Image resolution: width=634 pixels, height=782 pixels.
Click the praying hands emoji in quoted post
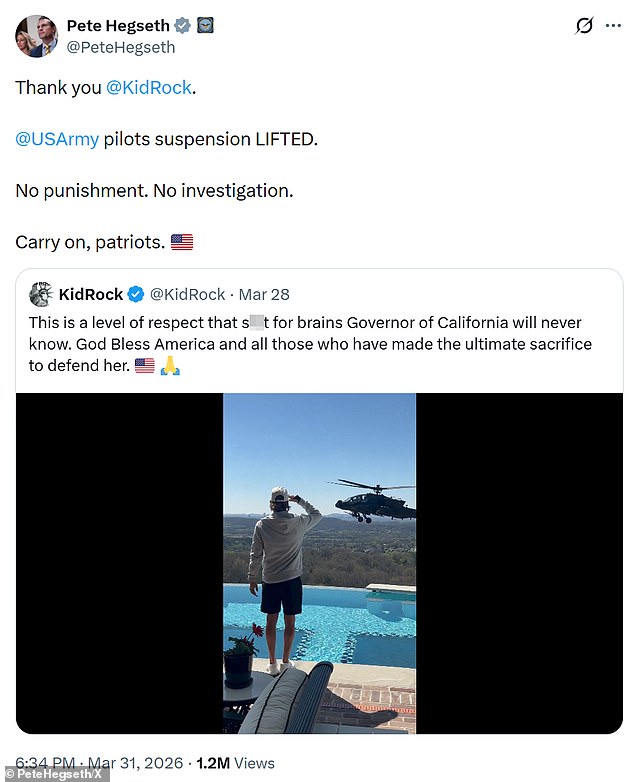(x=170, y=366)
